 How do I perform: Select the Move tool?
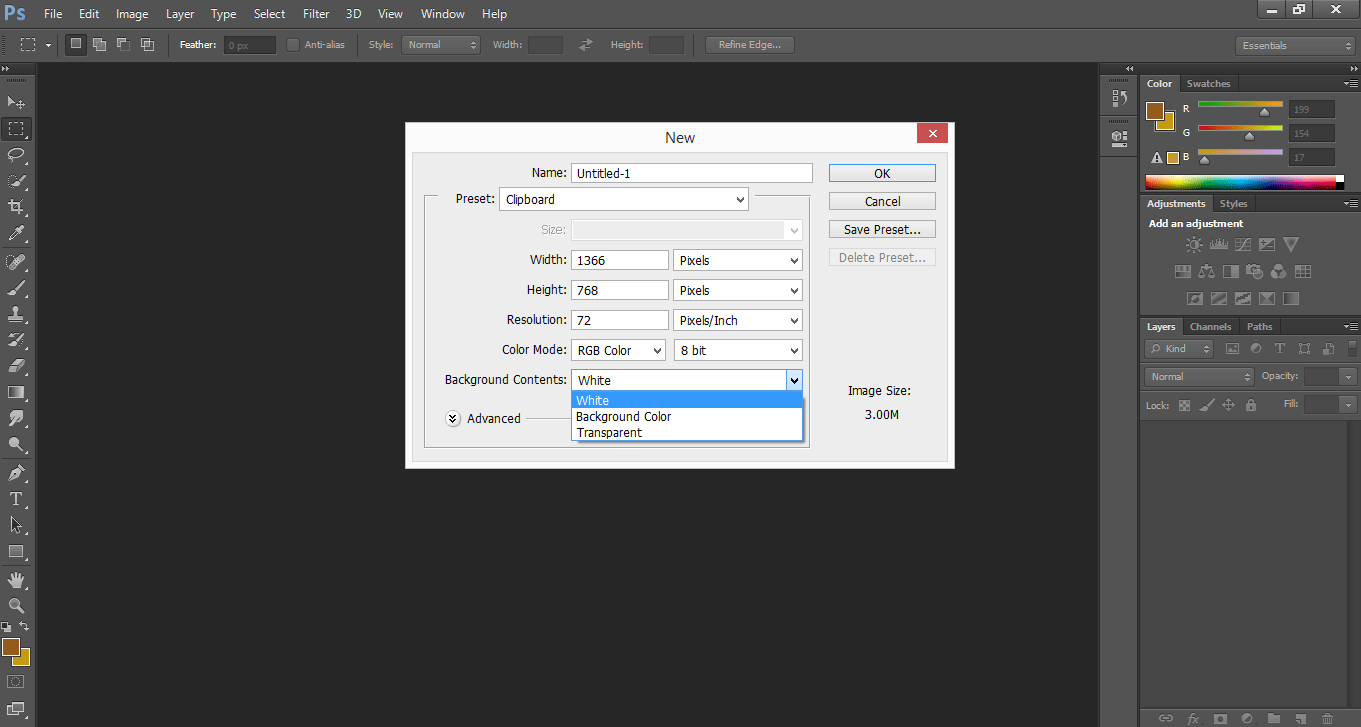16,102
